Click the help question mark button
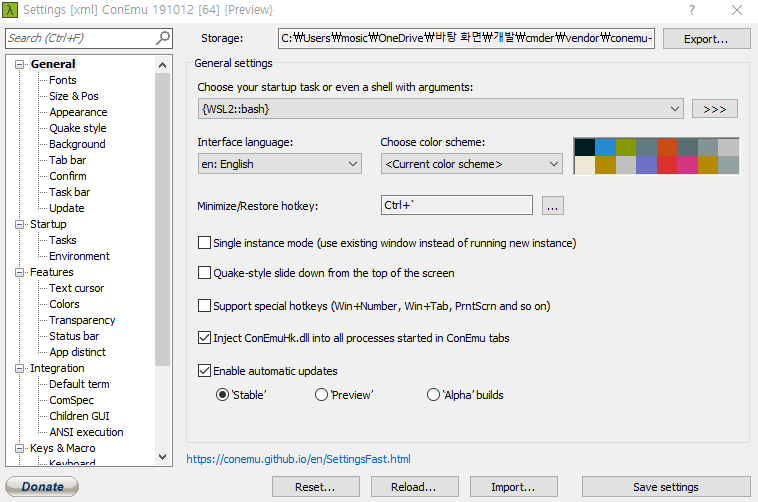Viewport: 758px width, 502px height. pos(692,10)
